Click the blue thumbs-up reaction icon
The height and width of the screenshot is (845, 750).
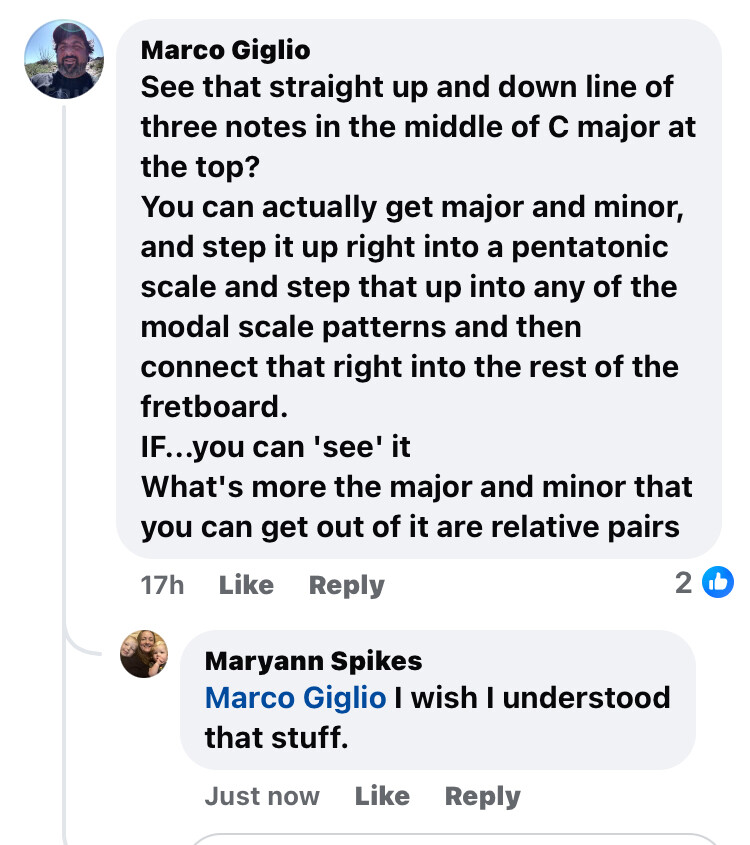click(x=717, y=582)
